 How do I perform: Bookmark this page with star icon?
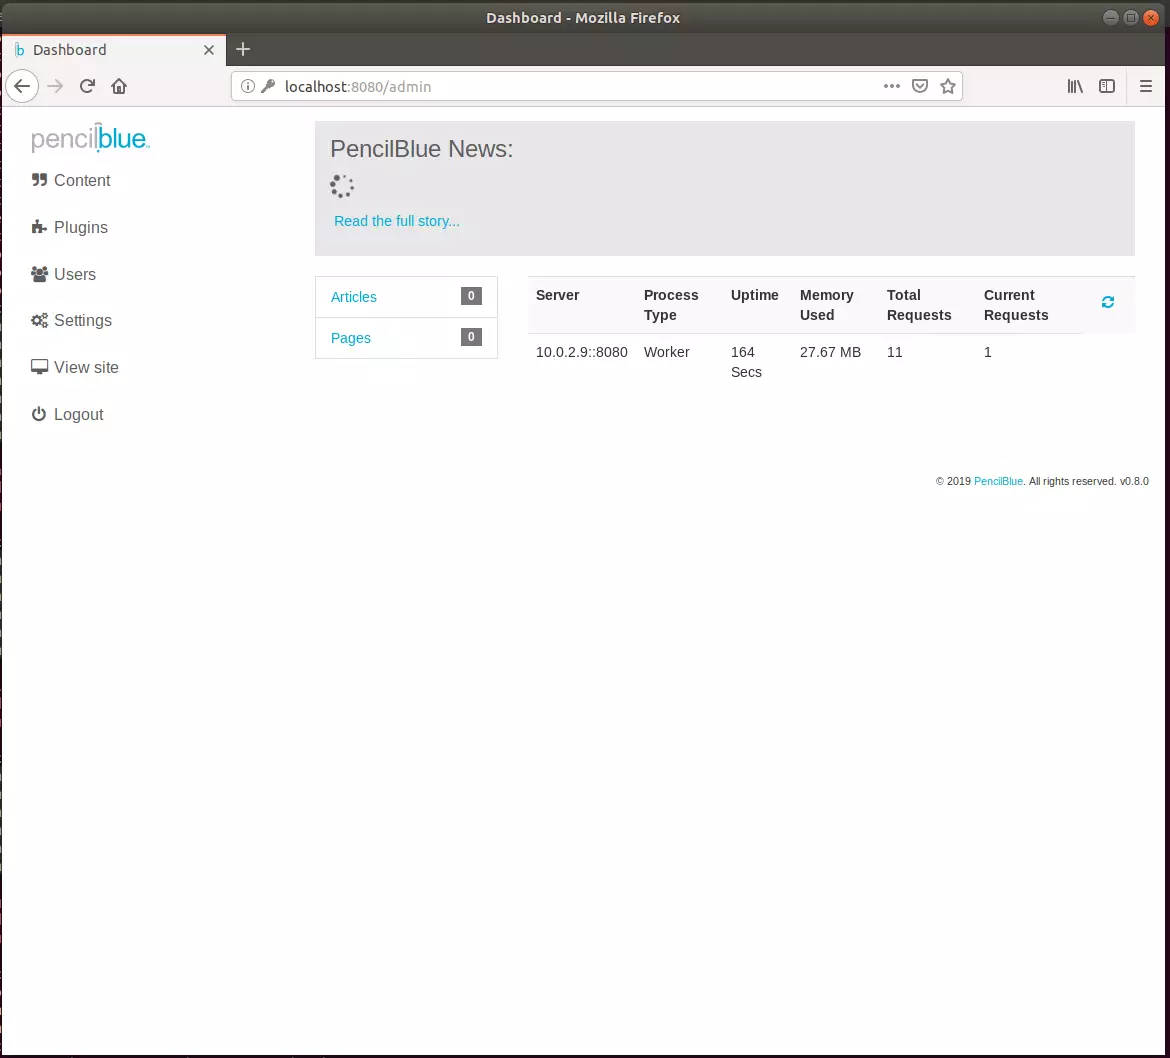948,87
